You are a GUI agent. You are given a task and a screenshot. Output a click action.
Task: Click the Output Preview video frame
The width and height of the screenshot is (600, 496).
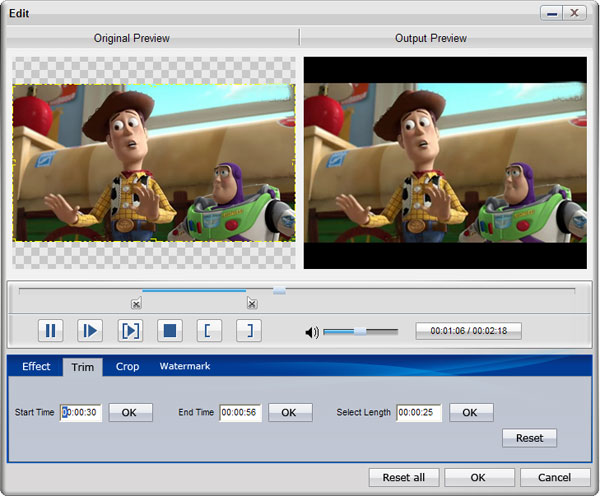(445, 163)
